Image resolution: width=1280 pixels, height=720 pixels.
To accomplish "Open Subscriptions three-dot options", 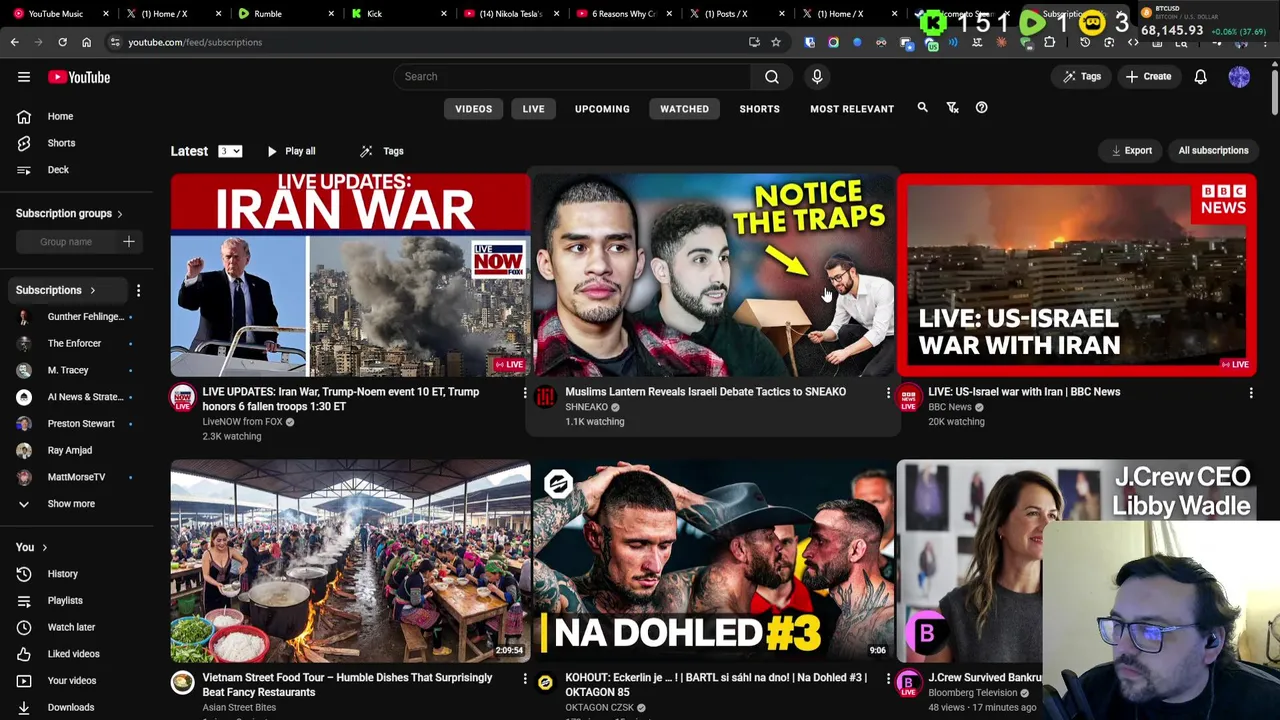I will point(138,290).
